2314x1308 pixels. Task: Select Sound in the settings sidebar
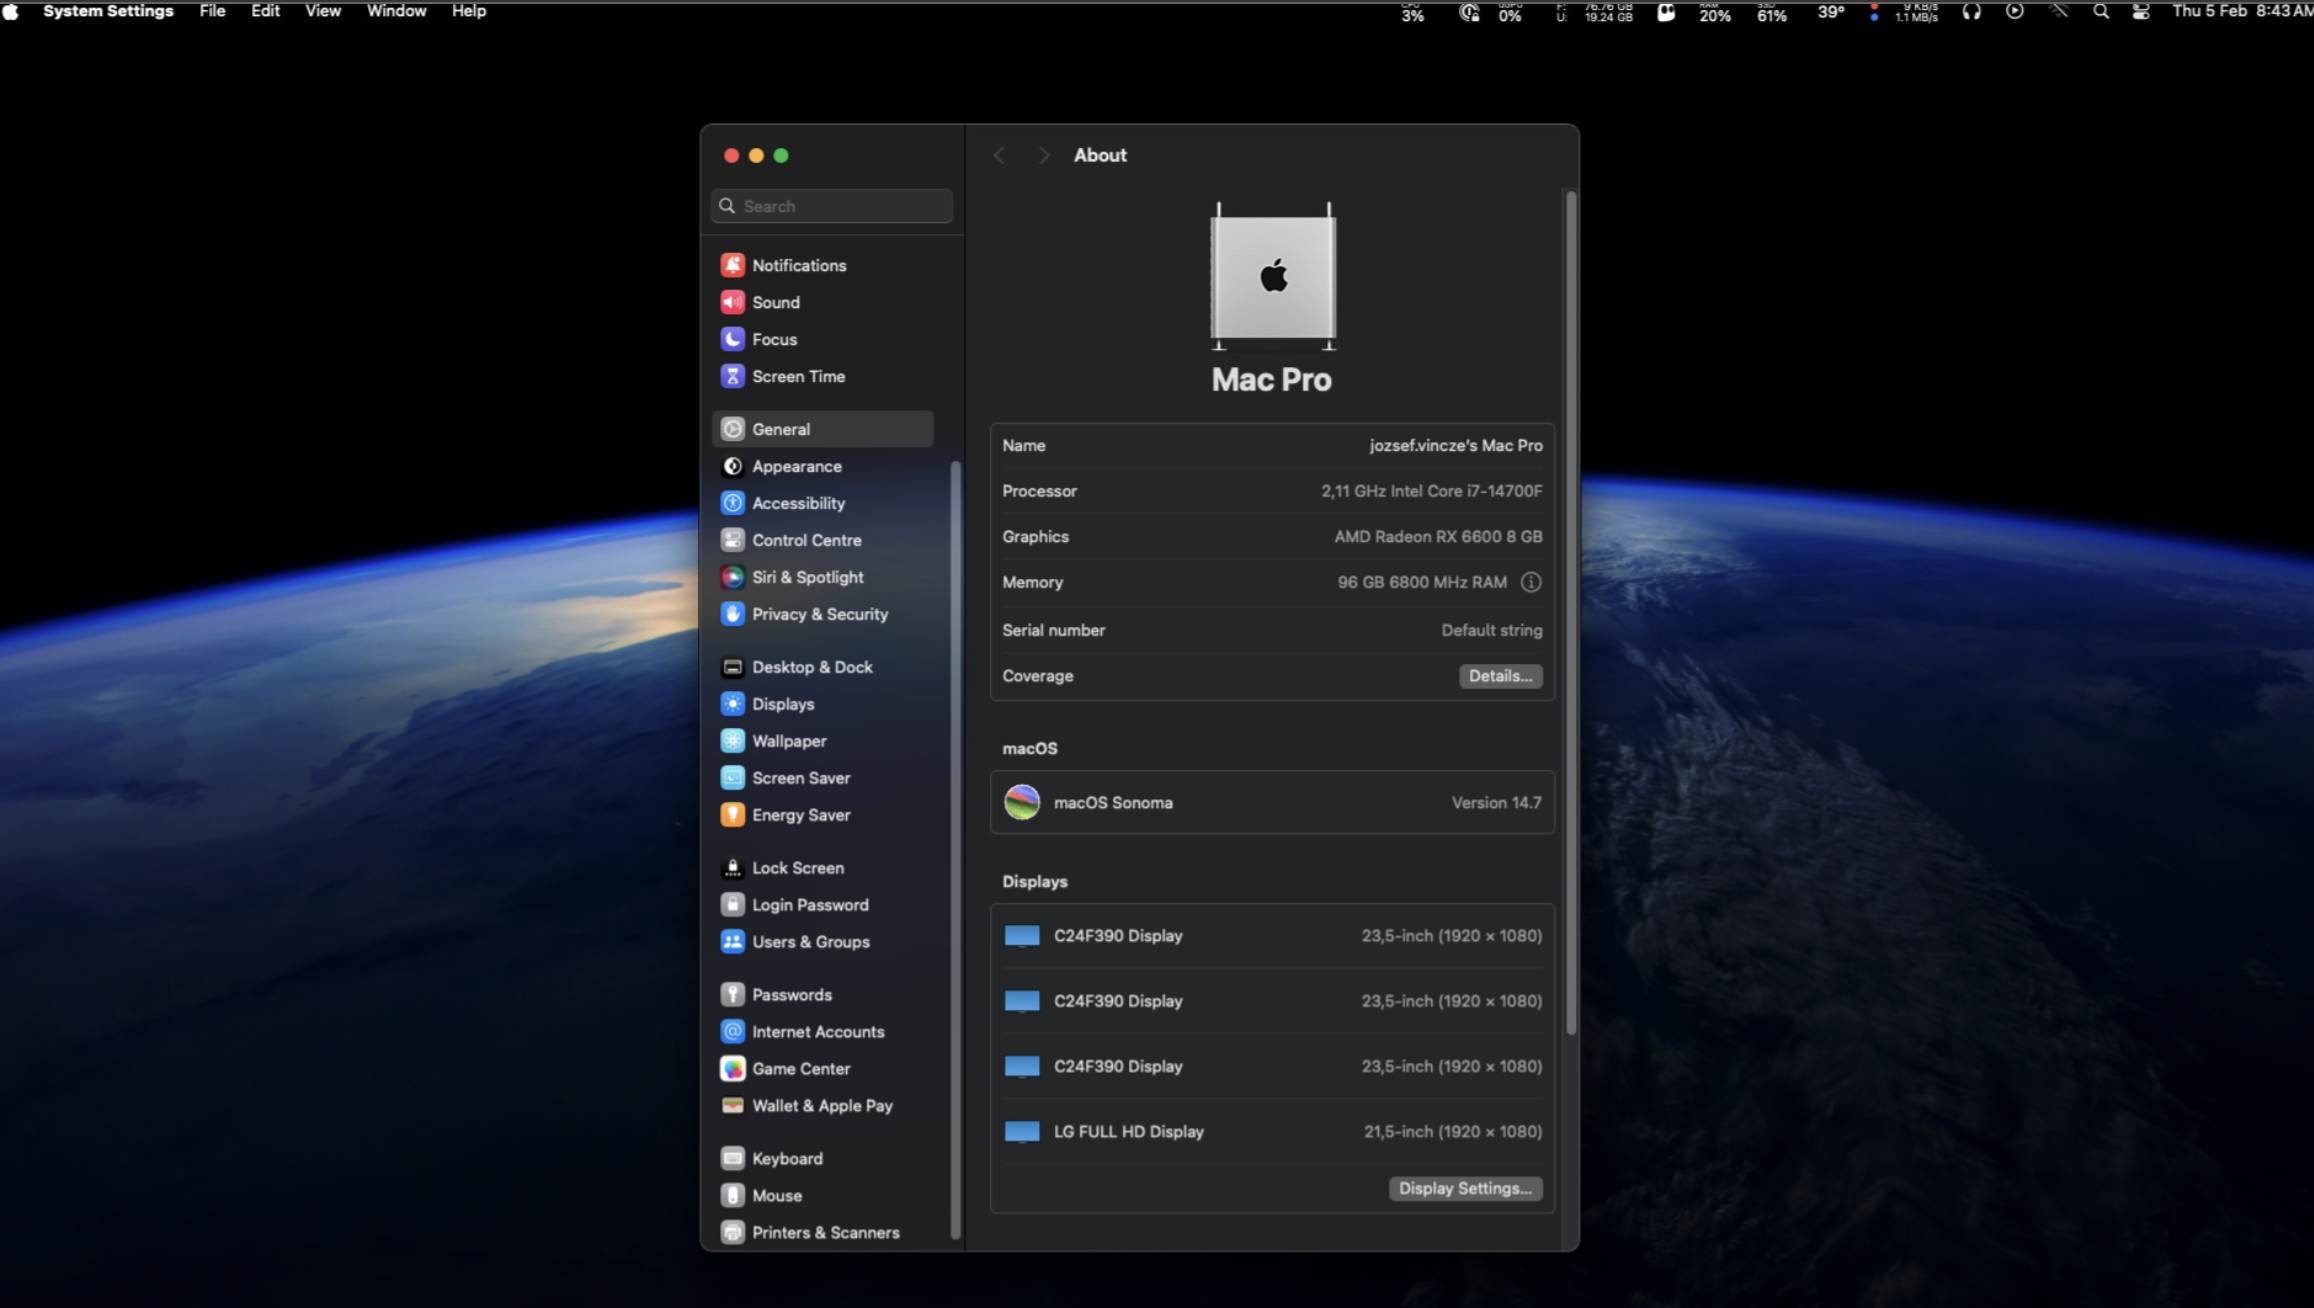(x=775, y=302)
